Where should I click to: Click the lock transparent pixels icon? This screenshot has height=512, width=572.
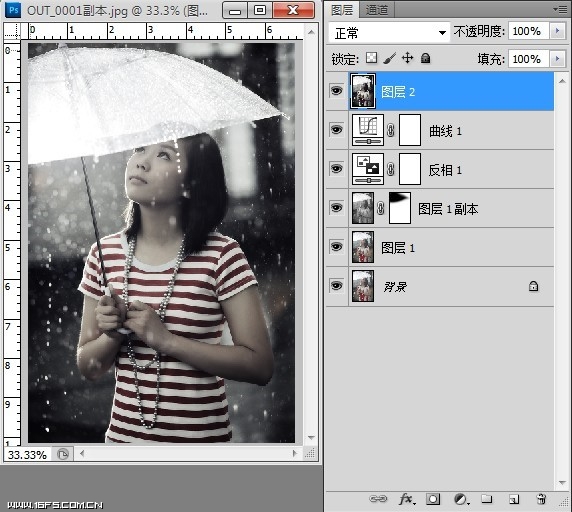click(371, 58)
